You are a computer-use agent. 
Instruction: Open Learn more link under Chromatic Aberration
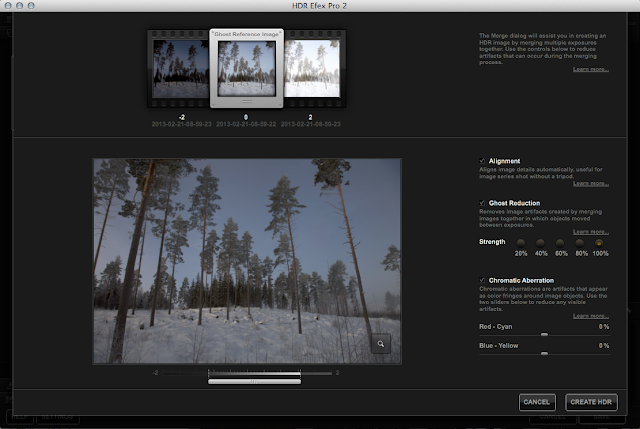(x=591, y=316)
